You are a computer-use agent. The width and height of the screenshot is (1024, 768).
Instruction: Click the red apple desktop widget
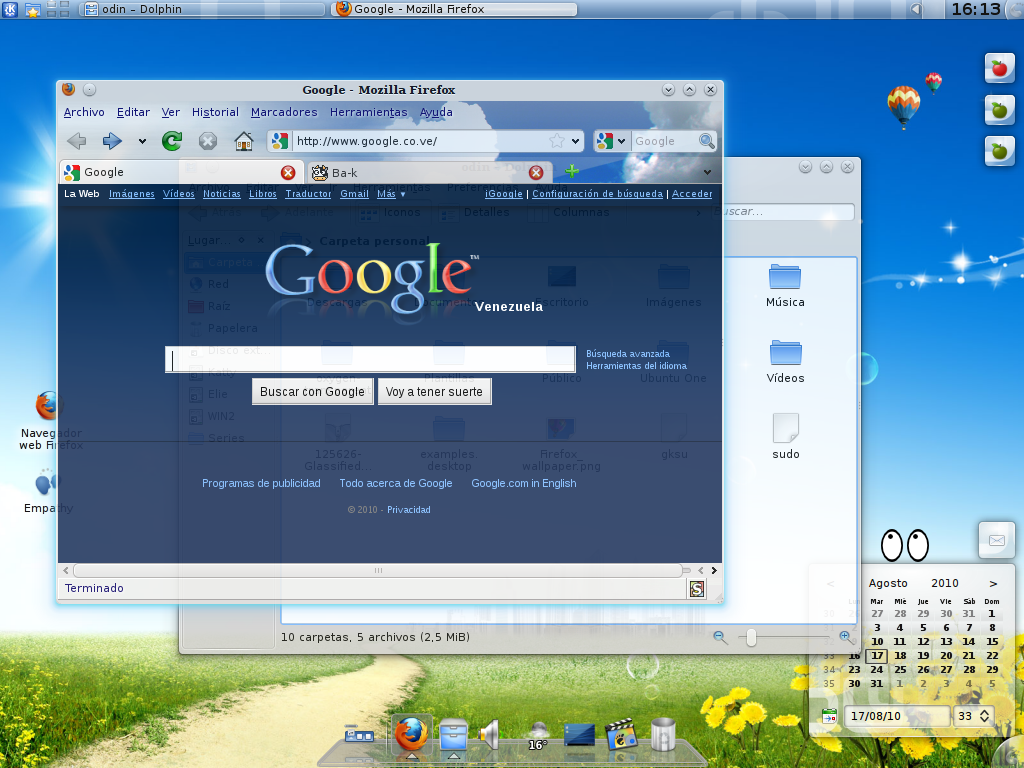coord(999,68)
